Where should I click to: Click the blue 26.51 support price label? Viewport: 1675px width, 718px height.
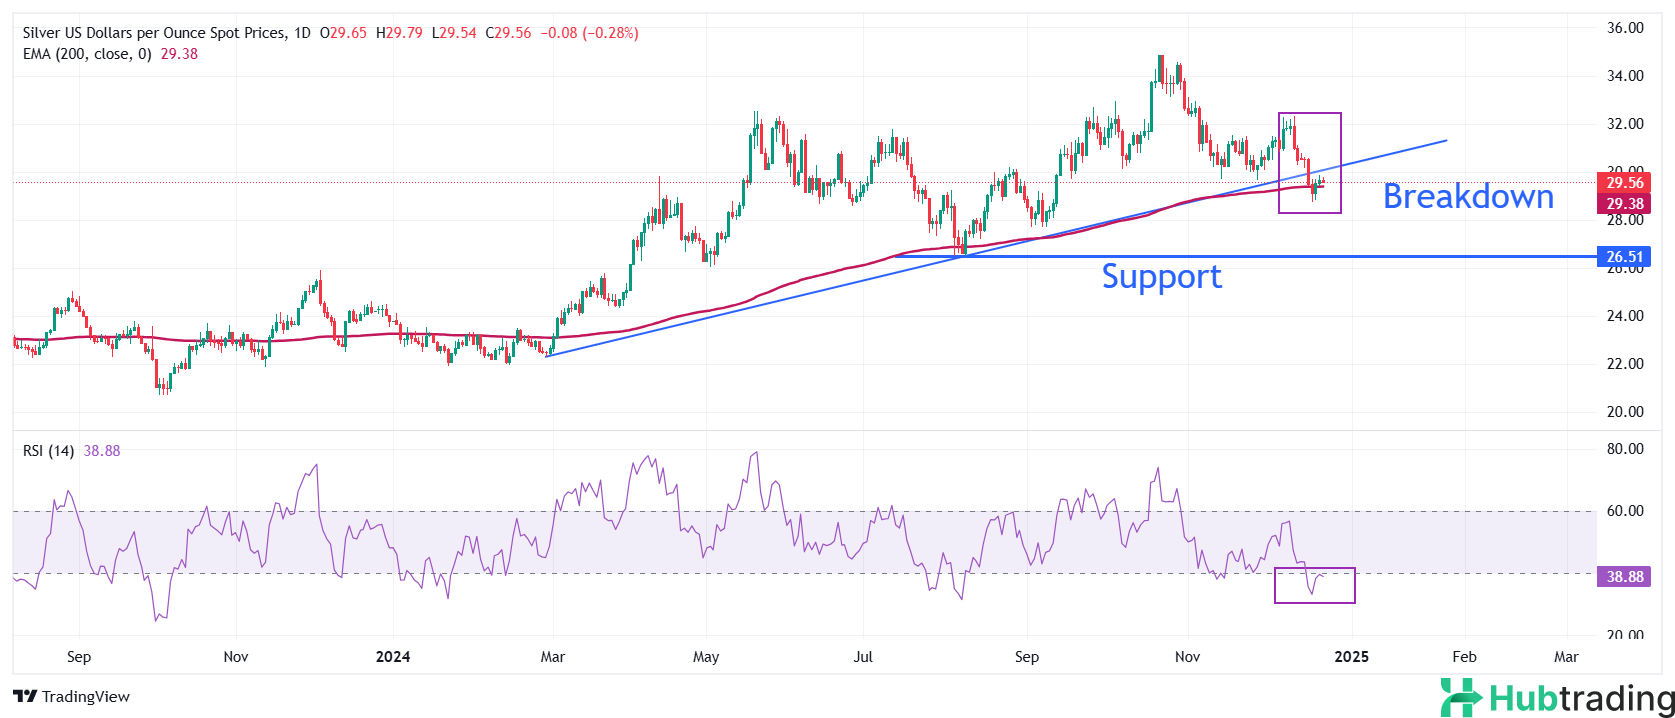click(1624, 257)
